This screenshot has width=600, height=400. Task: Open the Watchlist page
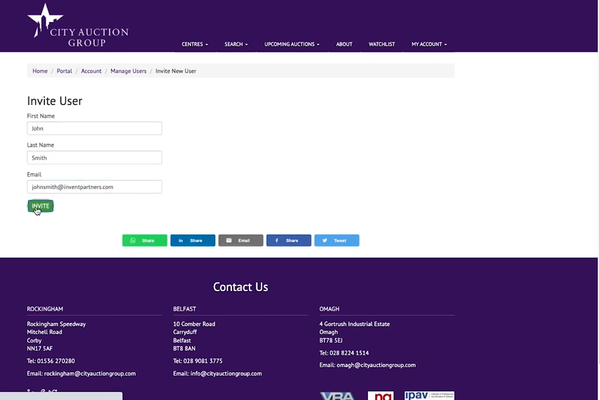(382, 44)
